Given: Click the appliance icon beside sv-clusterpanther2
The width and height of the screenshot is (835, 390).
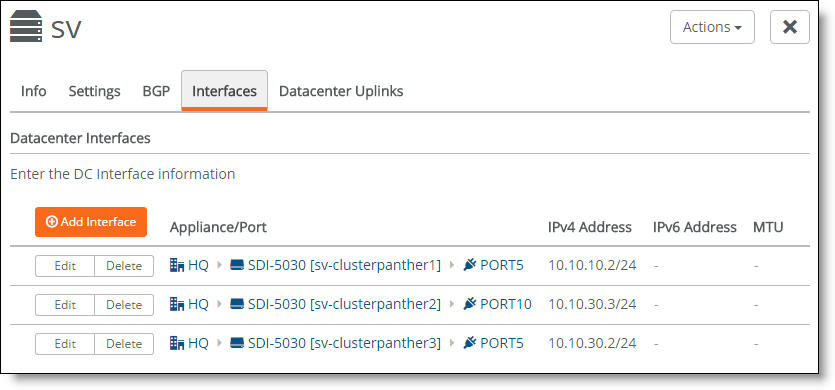Looking at the screenshot, I should (237, 304).
